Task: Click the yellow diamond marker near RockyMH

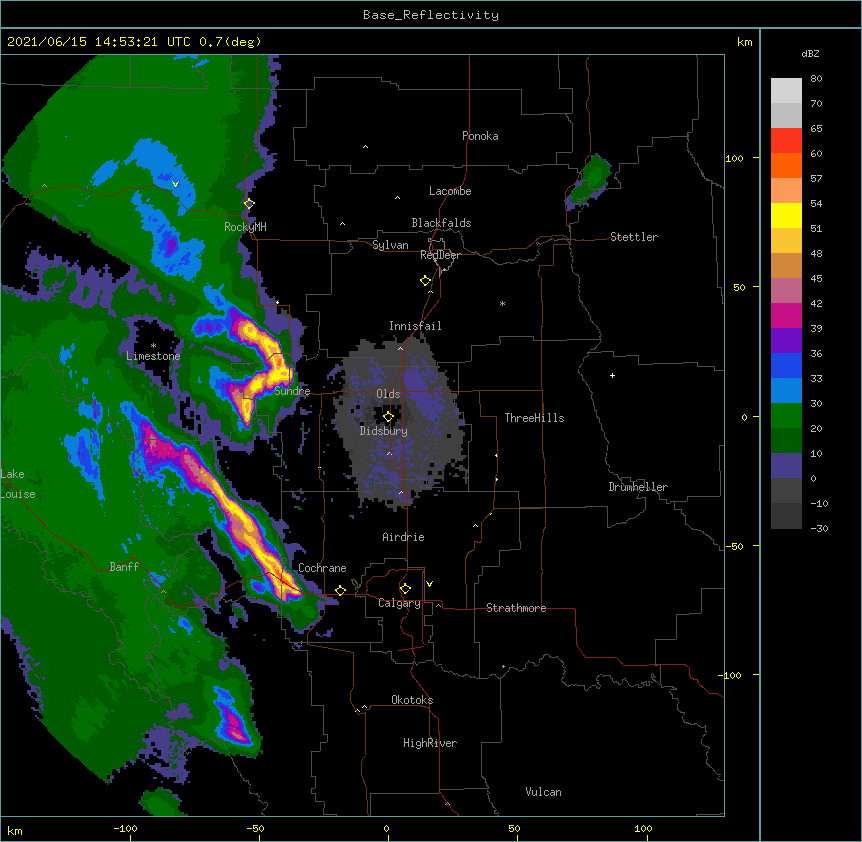Action: tap(249, 204)
